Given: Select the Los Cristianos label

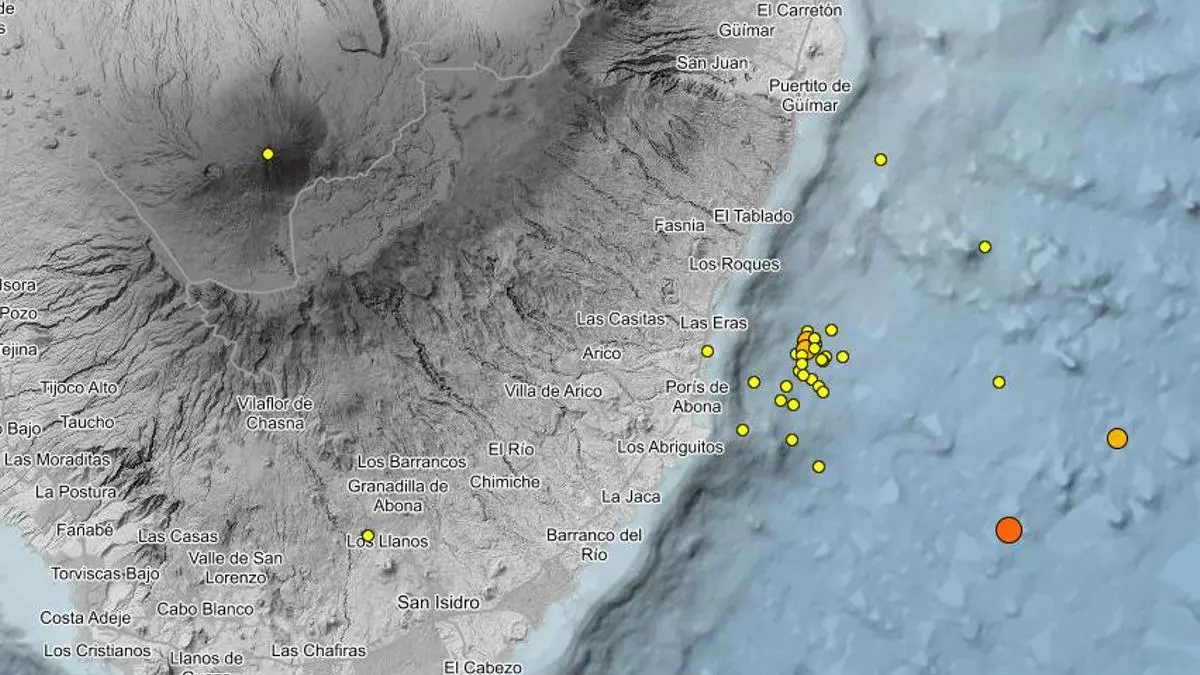Looking at the screenshot, I should pos(97,651).
